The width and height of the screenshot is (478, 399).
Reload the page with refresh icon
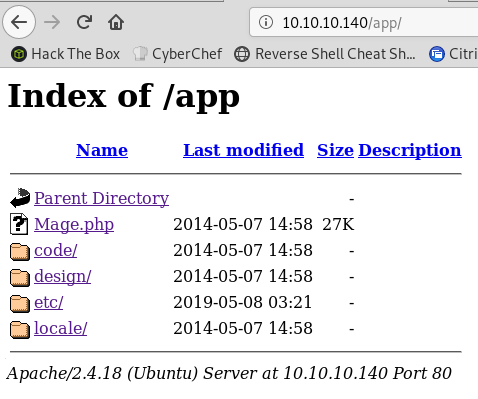(84, 22)
